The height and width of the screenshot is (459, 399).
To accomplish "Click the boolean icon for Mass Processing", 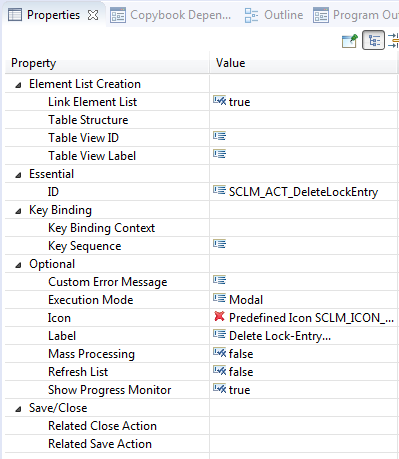I will (x=220, y=352).
